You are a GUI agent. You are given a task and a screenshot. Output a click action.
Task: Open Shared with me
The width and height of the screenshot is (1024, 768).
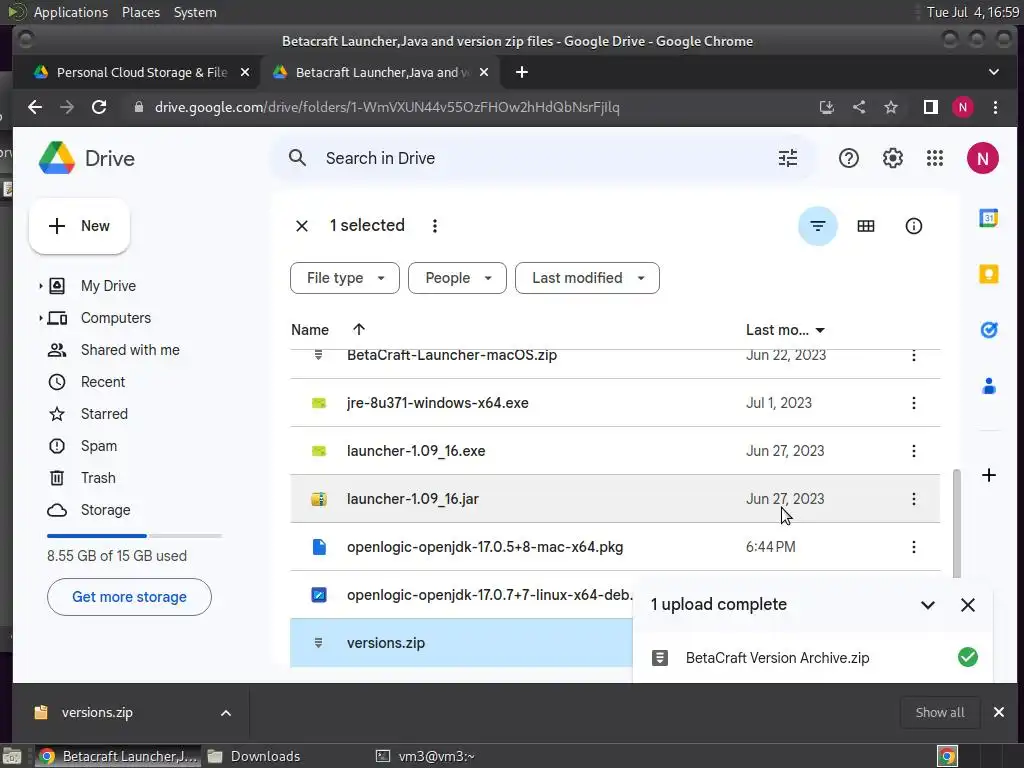[x=129, y=350]
